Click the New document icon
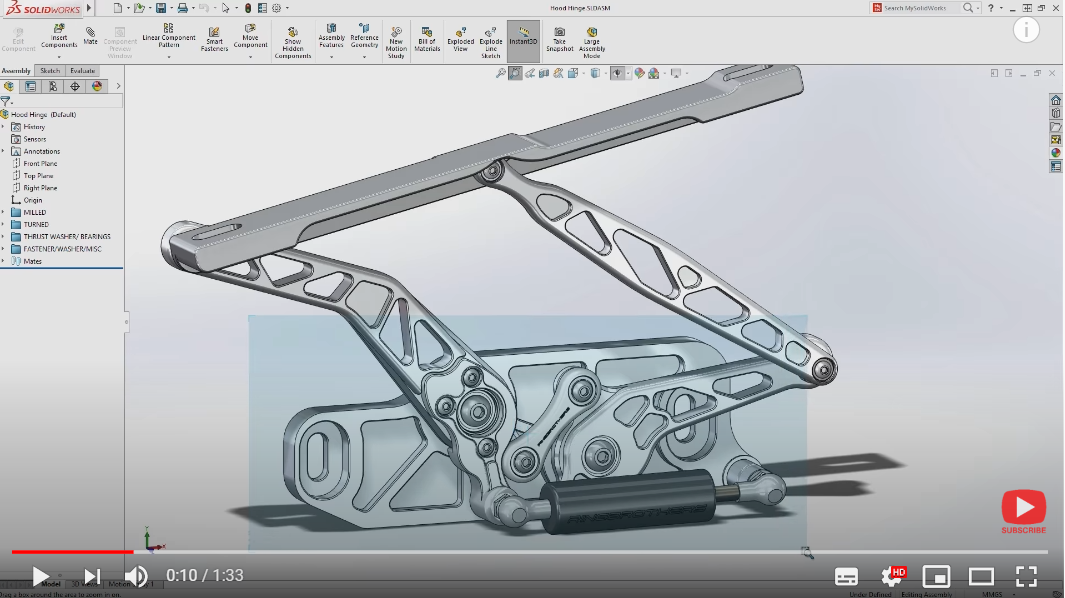Viewport: 1065px width, 598px height. 118,8
